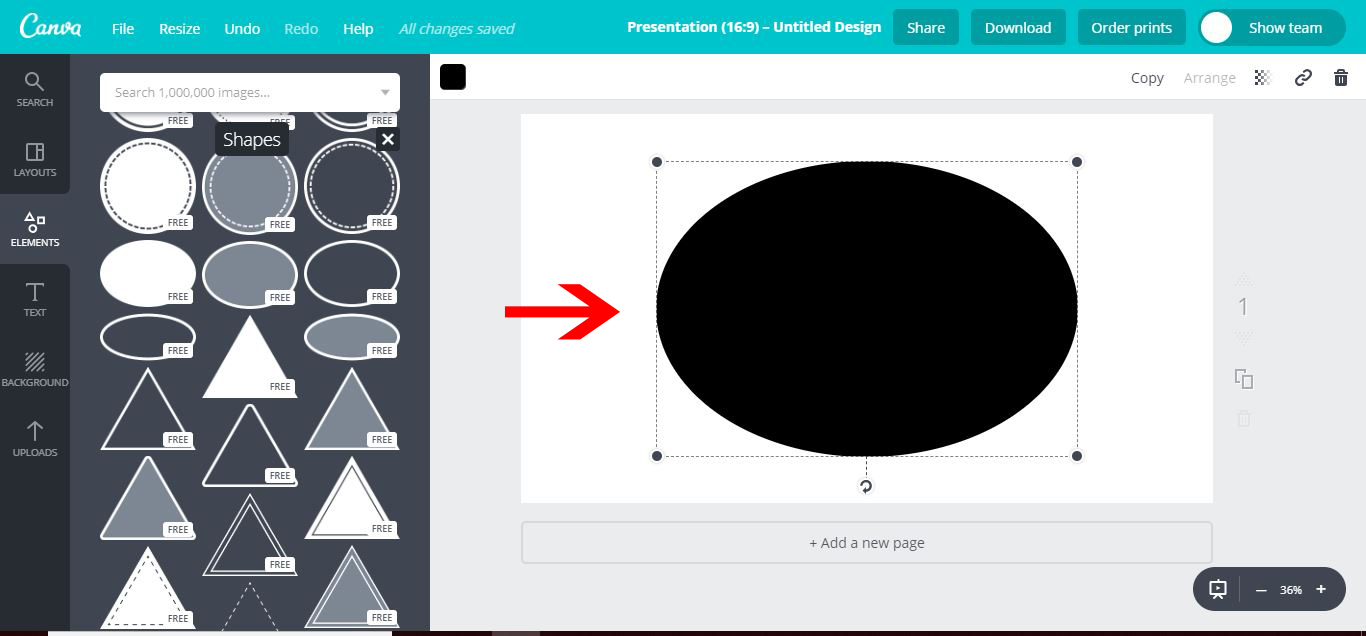
Task: Close the Shapes panel tooltip
Action: [388, 140]
